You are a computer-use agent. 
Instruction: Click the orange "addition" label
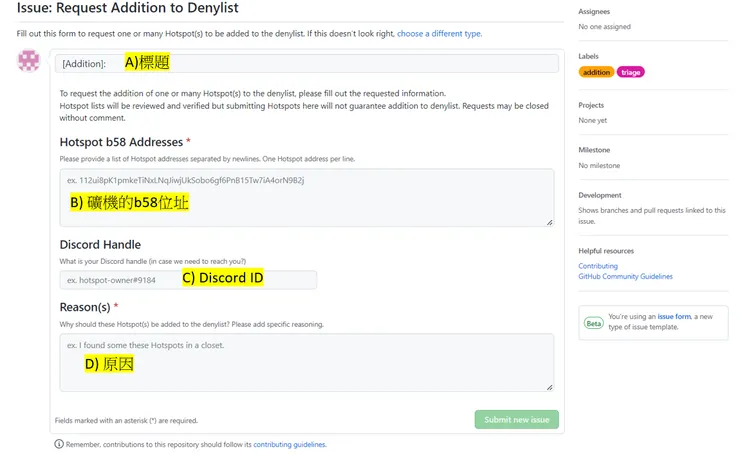596,72
